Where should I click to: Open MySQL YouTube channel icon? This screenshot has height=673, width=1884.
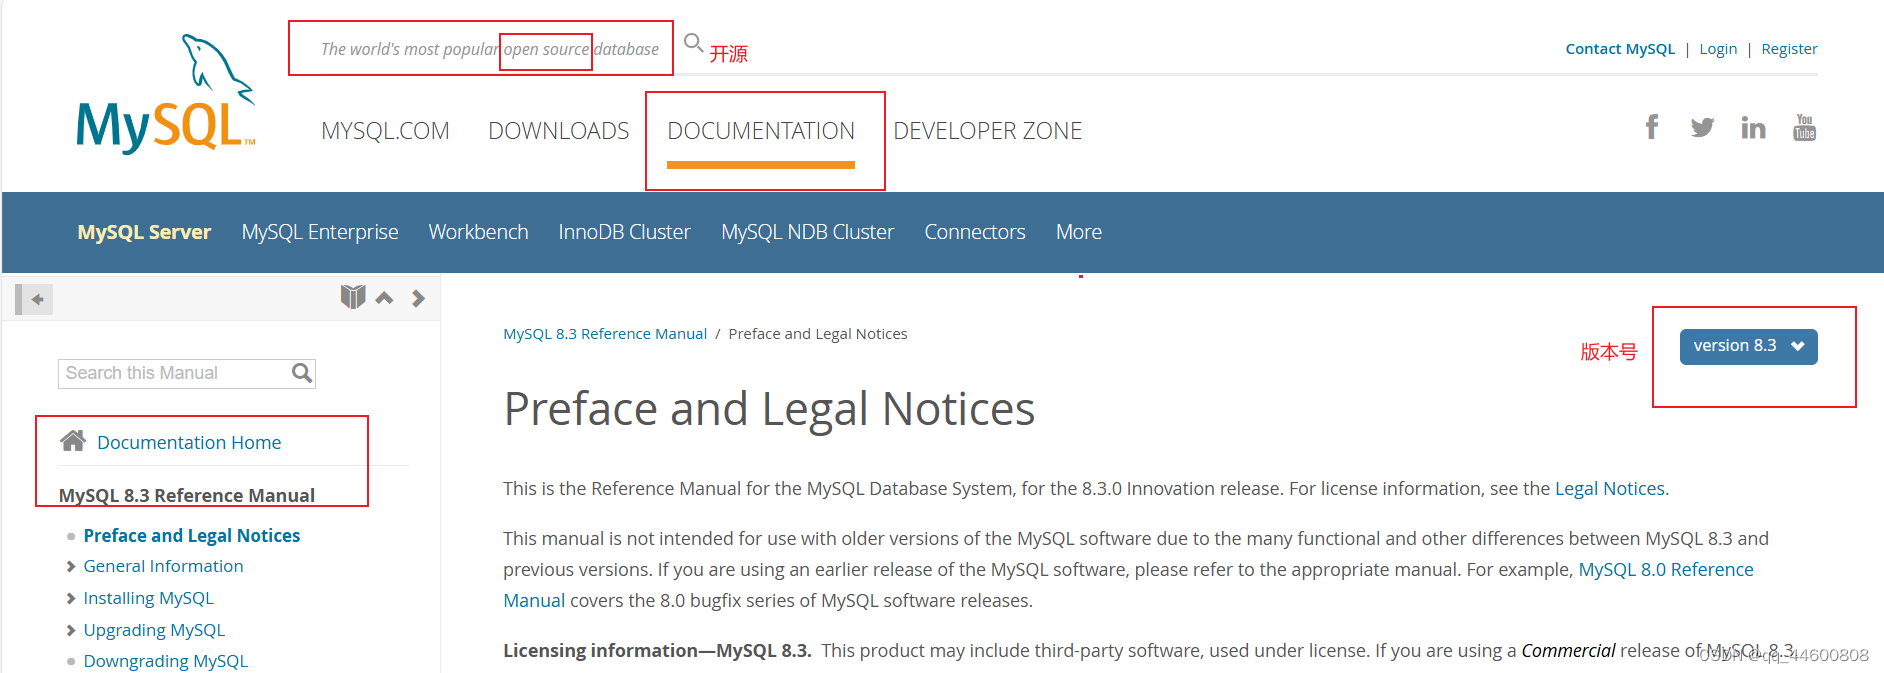click(x=1805, y=127)
